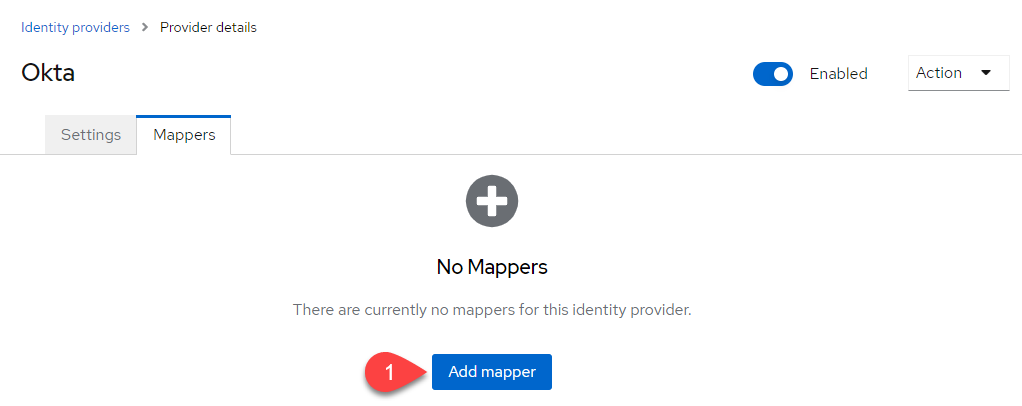Click the Okta page title heading
This screenshot has height=406, width=1022.
(48, 72)
